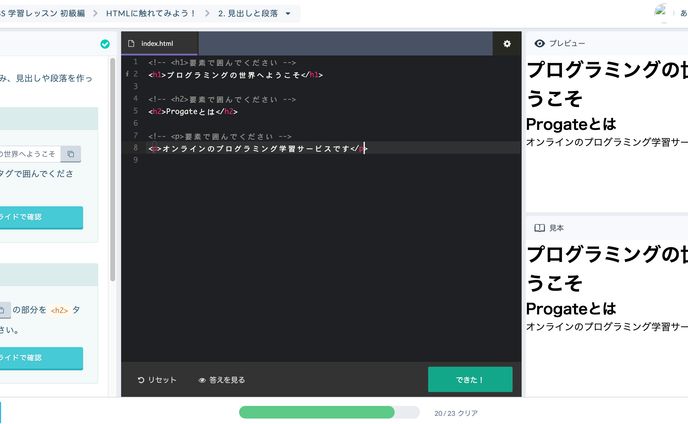Viewport: 688px width, 424px height.
Task: Click the h2 tag label in instructions
Action: point(59,310)
